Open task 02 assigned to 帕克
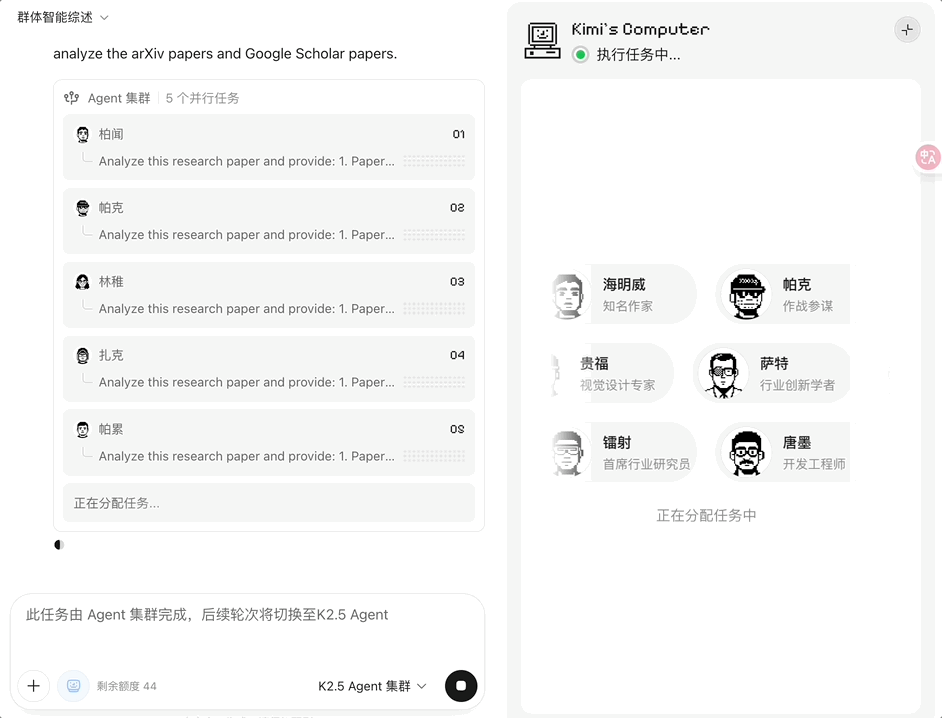Viewport: 942px width, 718px height. pyautogui.click(x=268, y=221)
